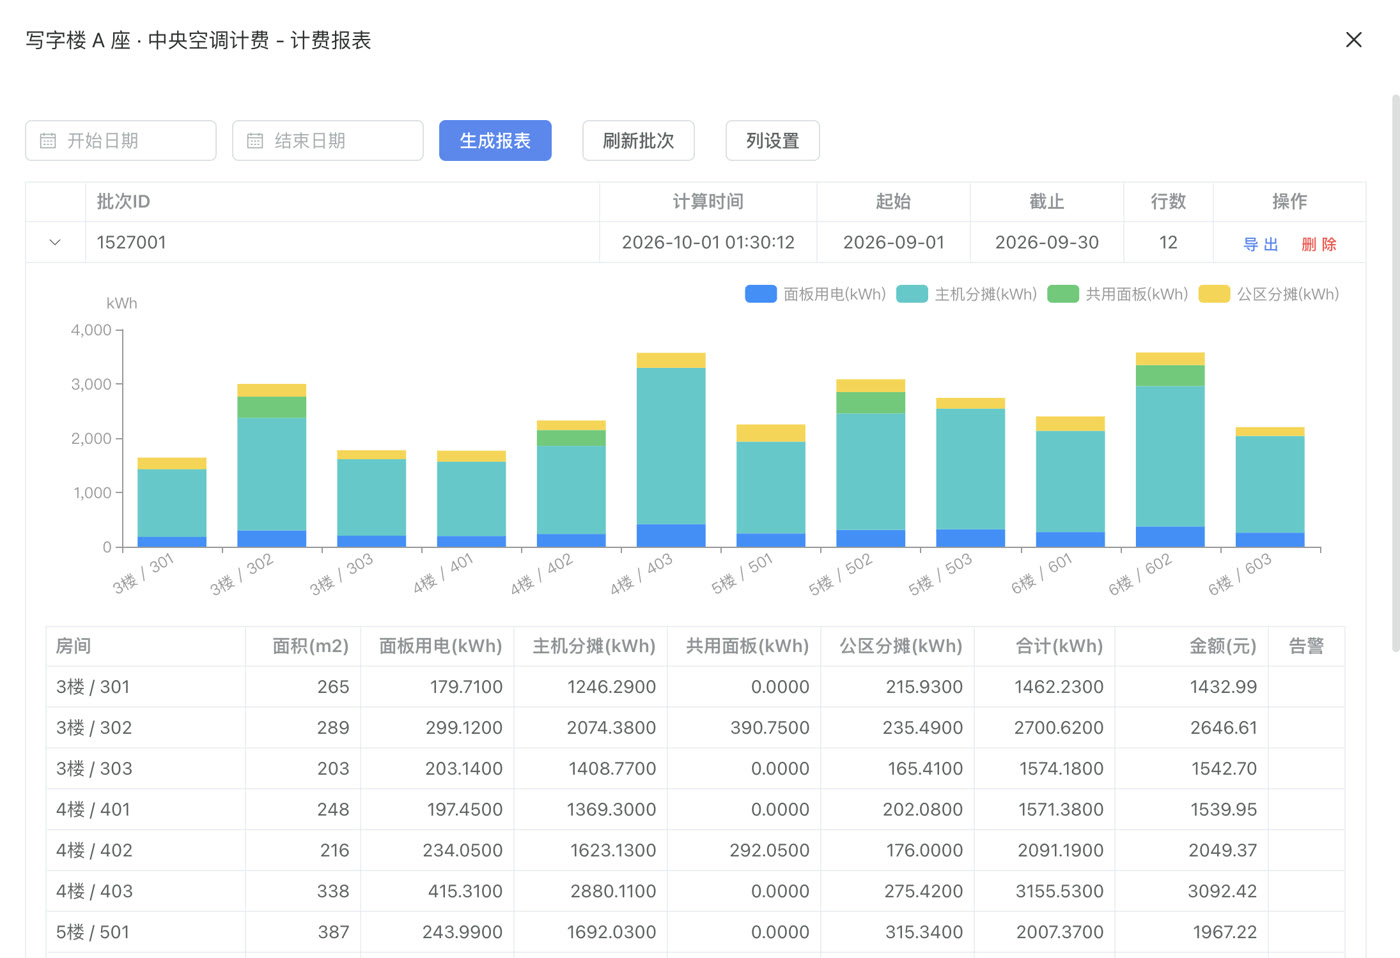Click 删除 link for batch 1527001
1400x958 pixels.
pos(1319,244)
